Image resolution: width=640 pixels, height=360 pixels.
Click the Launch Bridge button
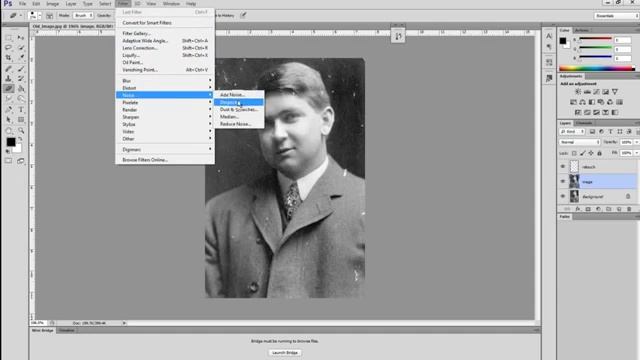point(285,353)
